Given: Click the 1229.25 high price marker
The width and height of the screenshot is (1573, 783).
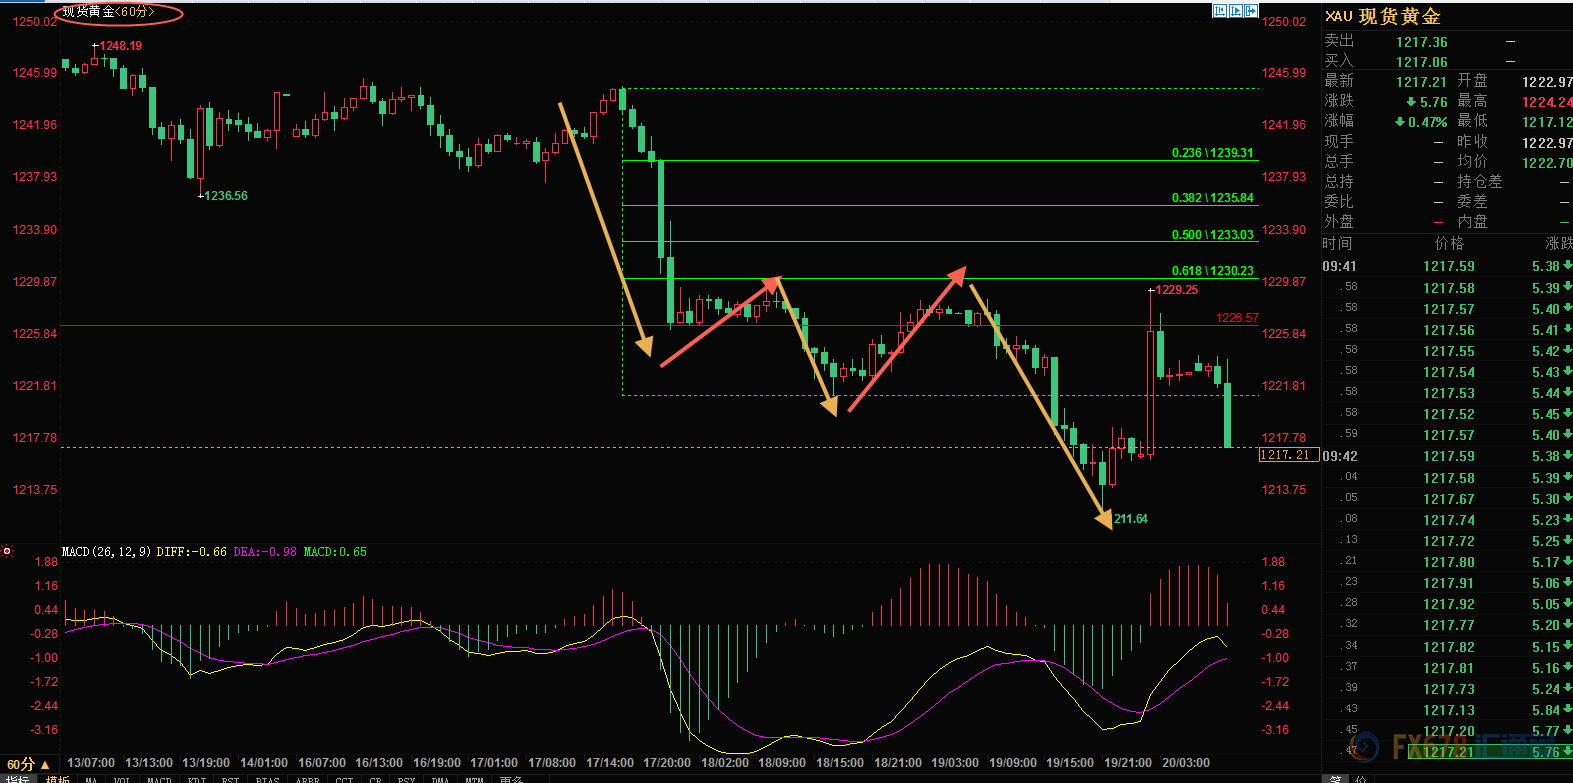Looking at the screenshot, I should click(1176, 290).
